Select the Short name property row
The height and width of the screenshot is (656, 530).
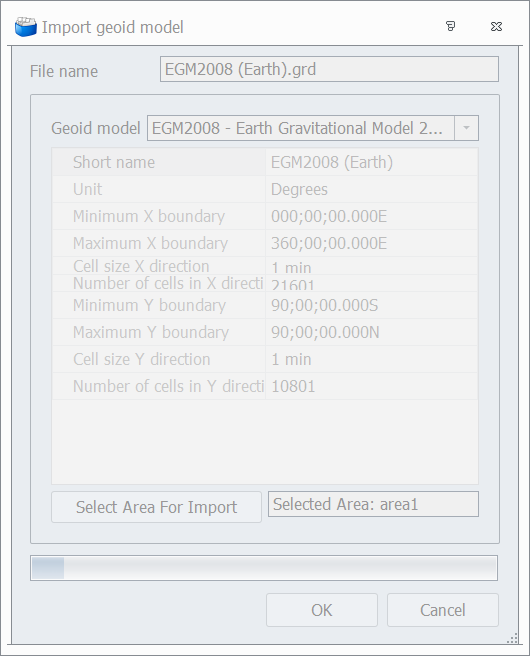[265, 162]
